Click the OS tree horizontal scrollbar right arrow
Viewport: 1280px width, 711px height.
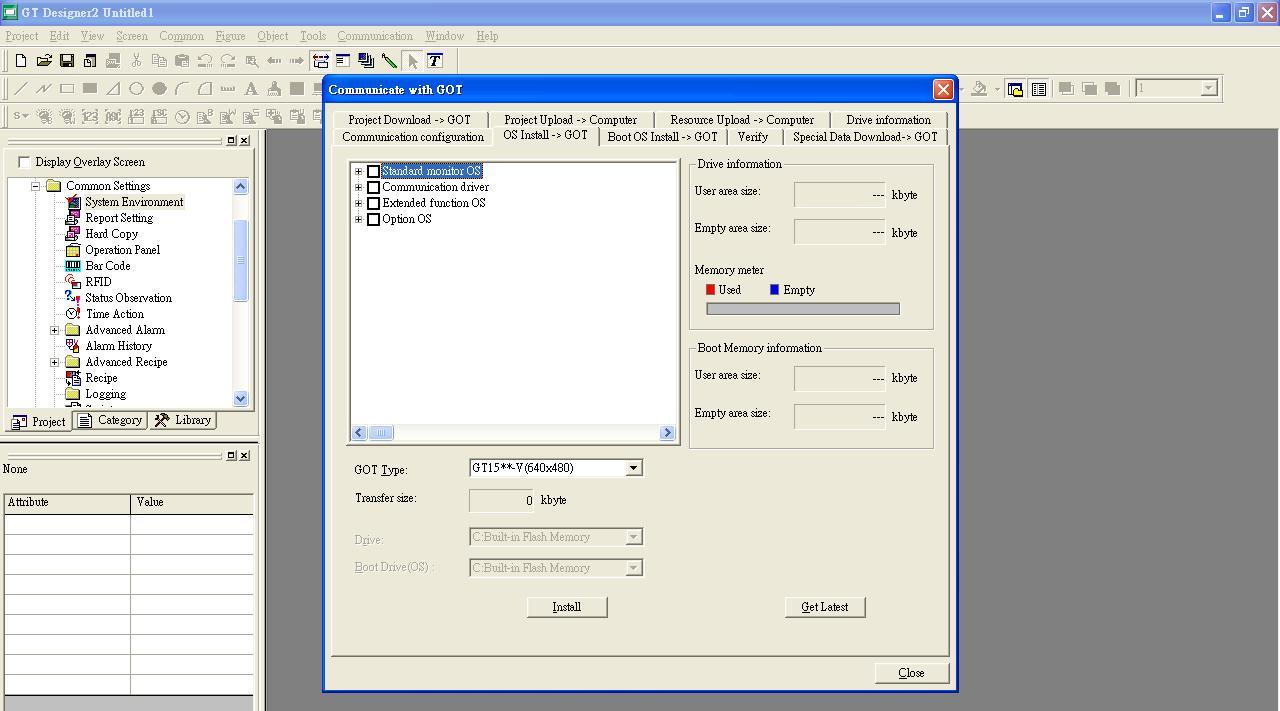coord(667,433)
